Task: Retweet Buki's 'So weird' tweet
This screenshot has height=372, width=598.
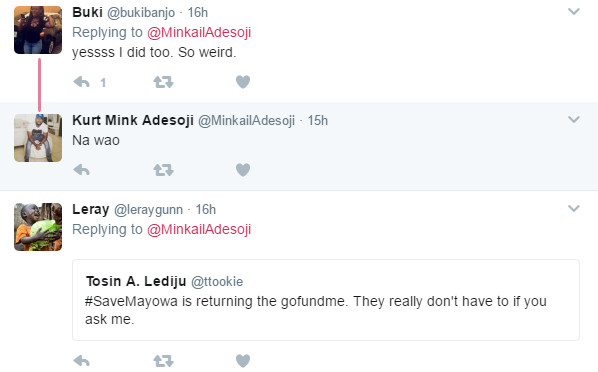Action: [x=163, y=82]
